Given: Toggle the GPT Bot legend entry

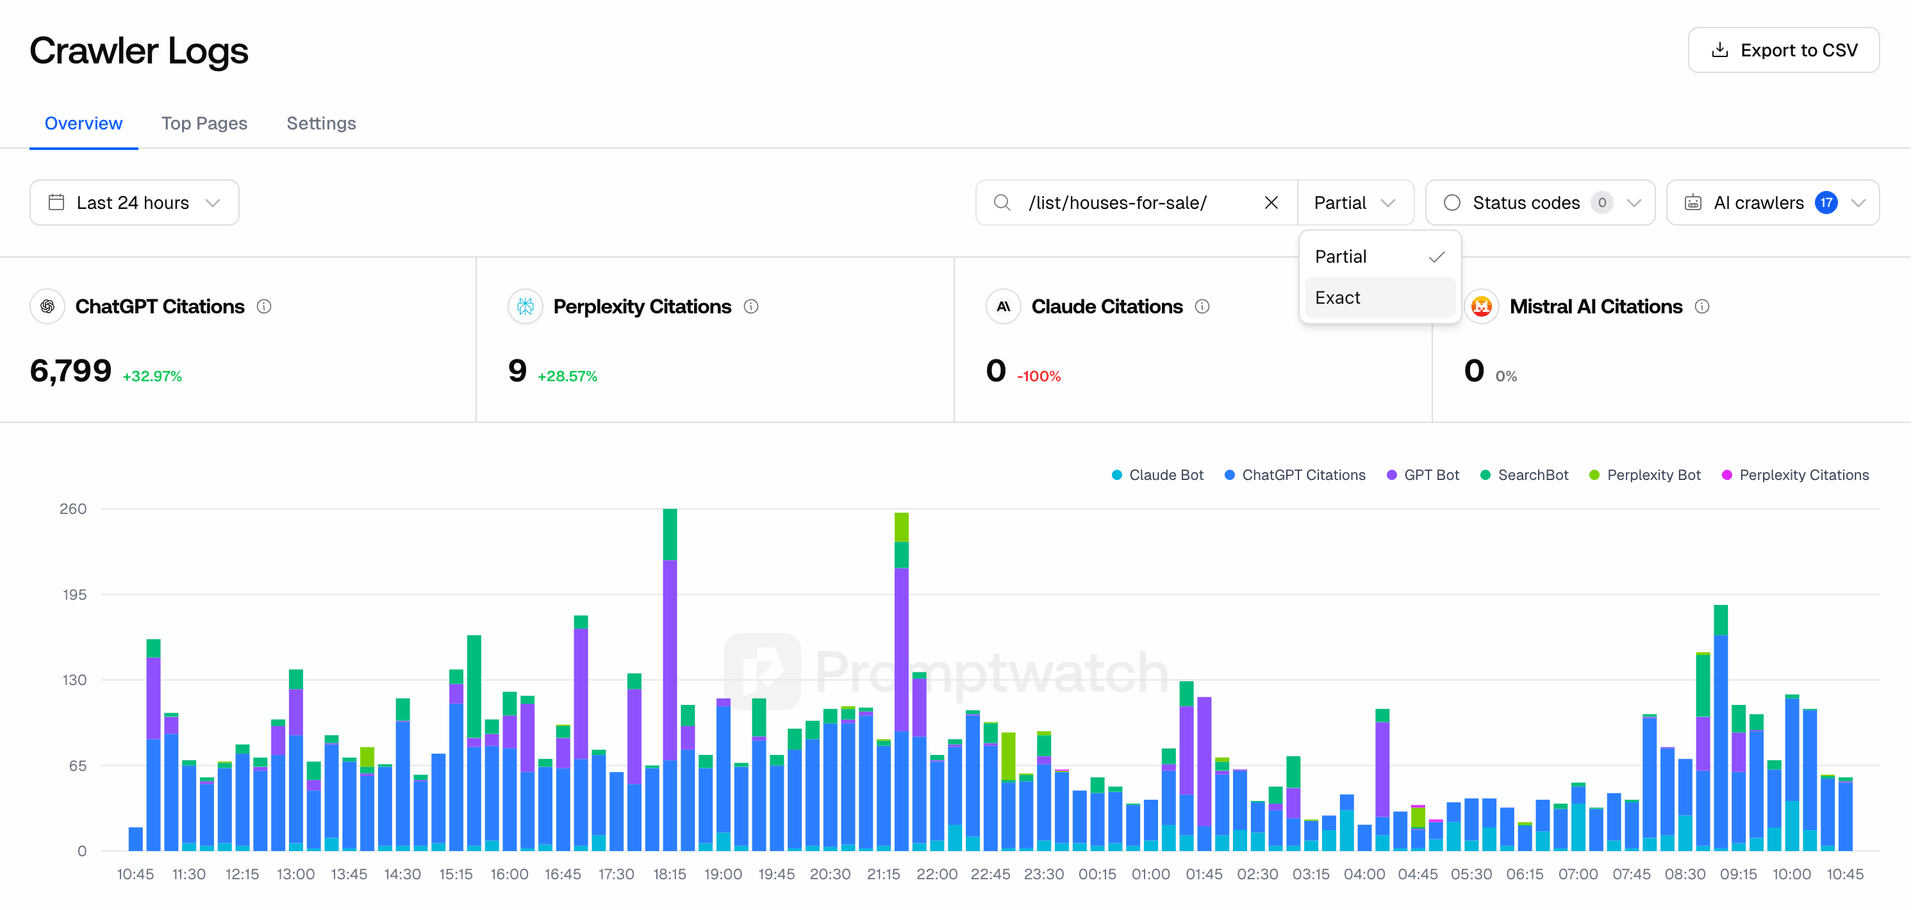Looking at the screenshot, I should (x=1423, y=475).
